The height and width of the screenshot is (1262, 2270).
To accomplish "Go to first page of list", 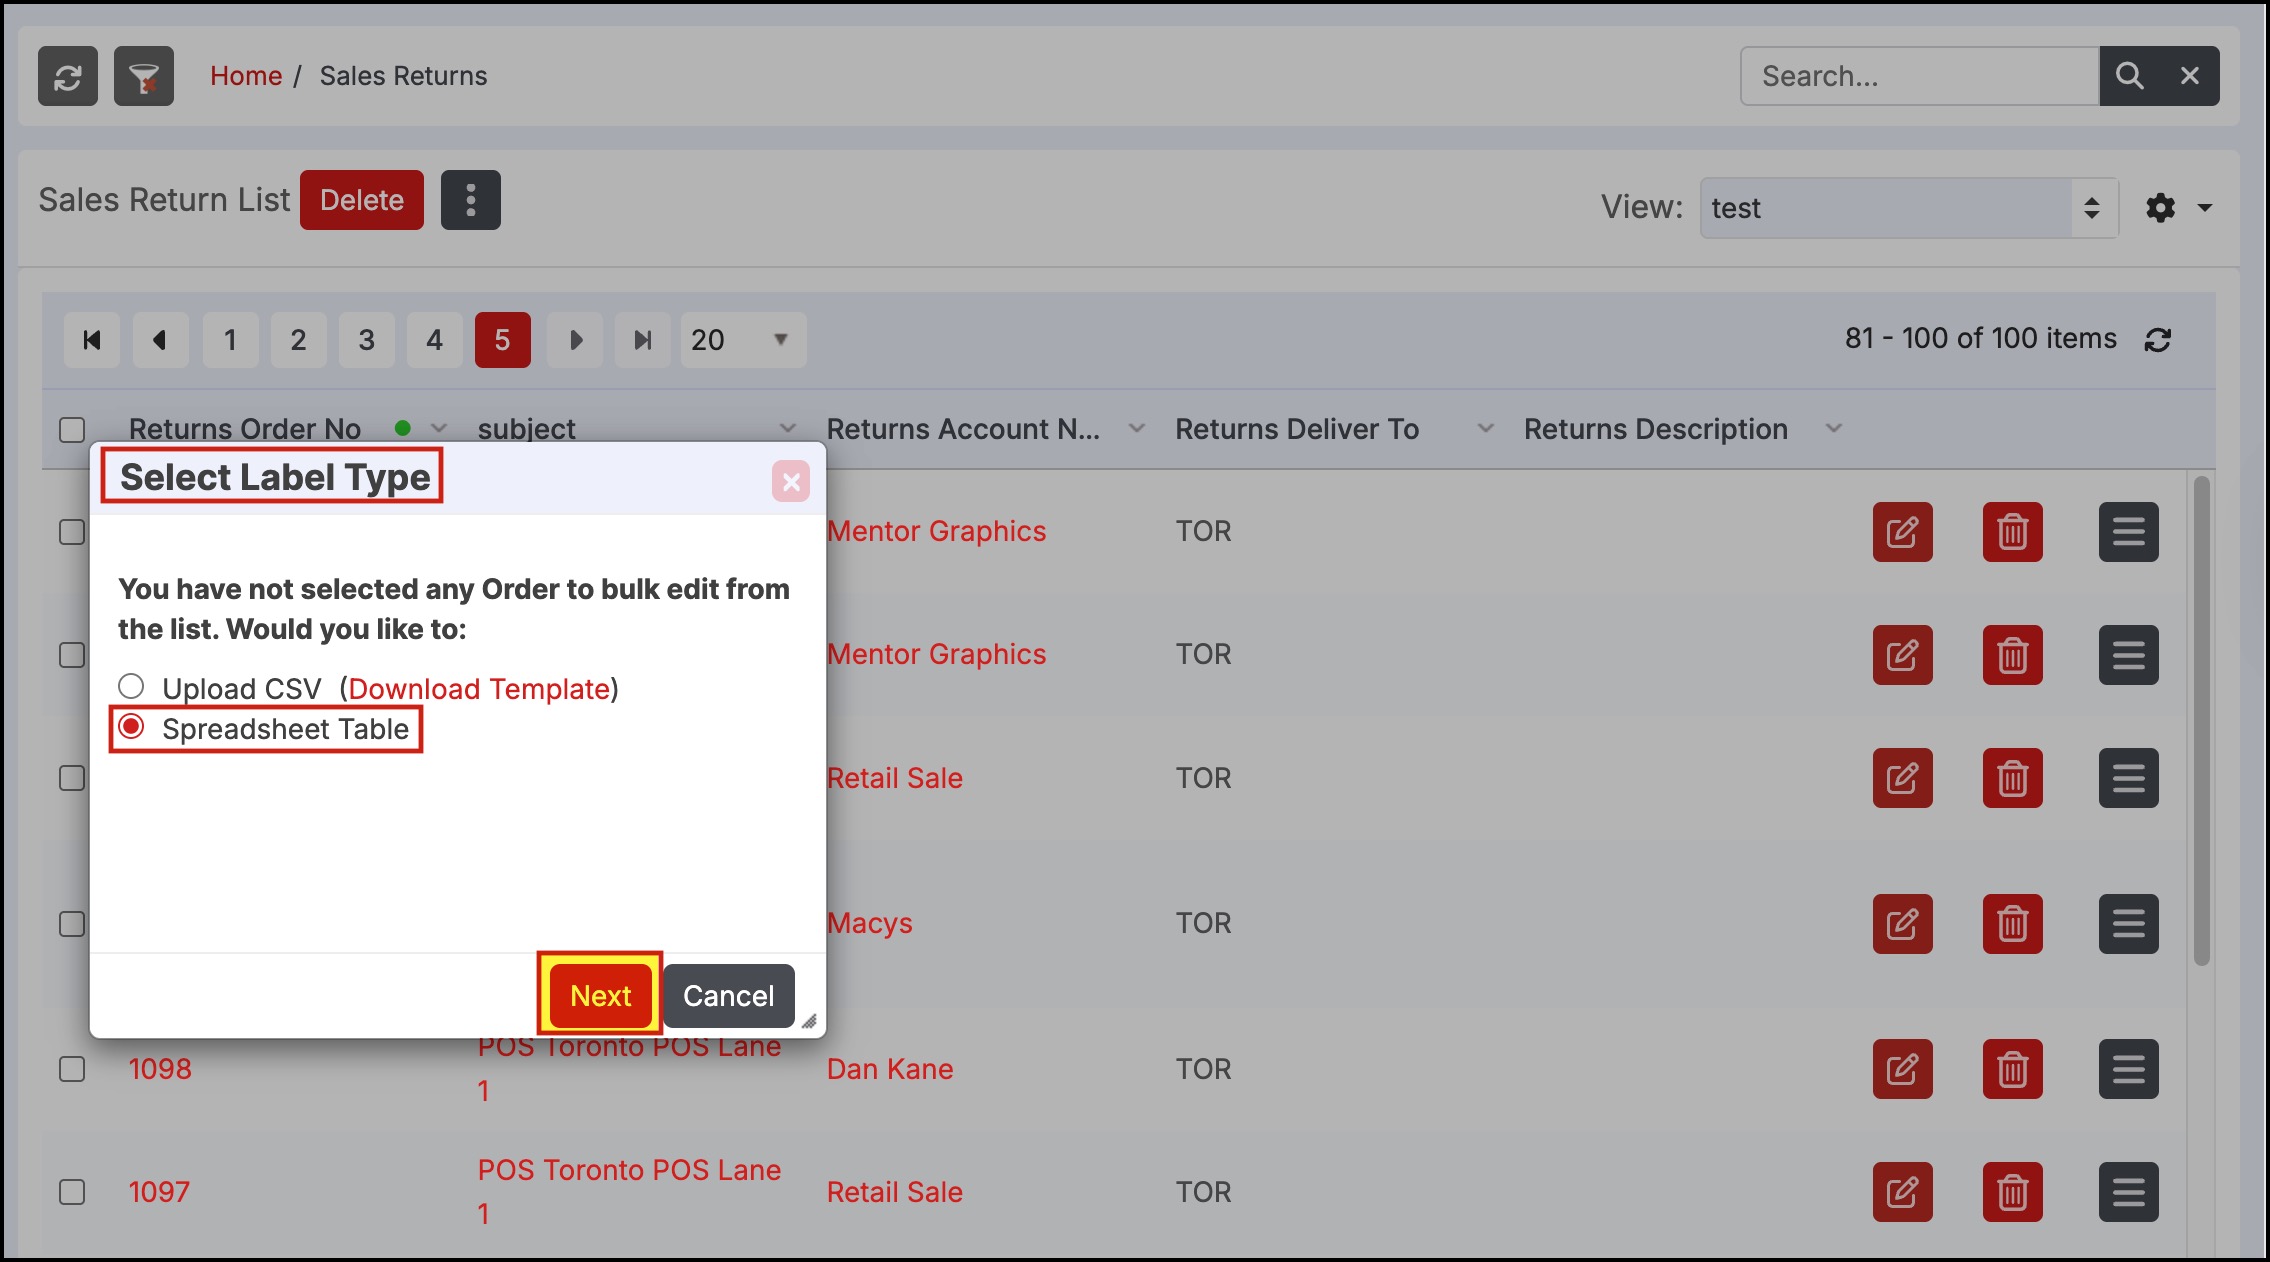I will point(92,340).
